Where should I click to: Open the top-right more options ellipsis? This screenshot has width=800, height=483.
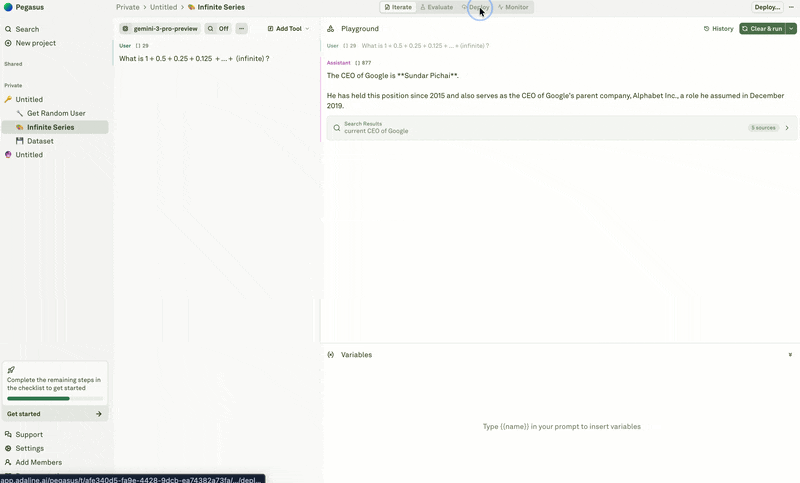pos(791,7)
